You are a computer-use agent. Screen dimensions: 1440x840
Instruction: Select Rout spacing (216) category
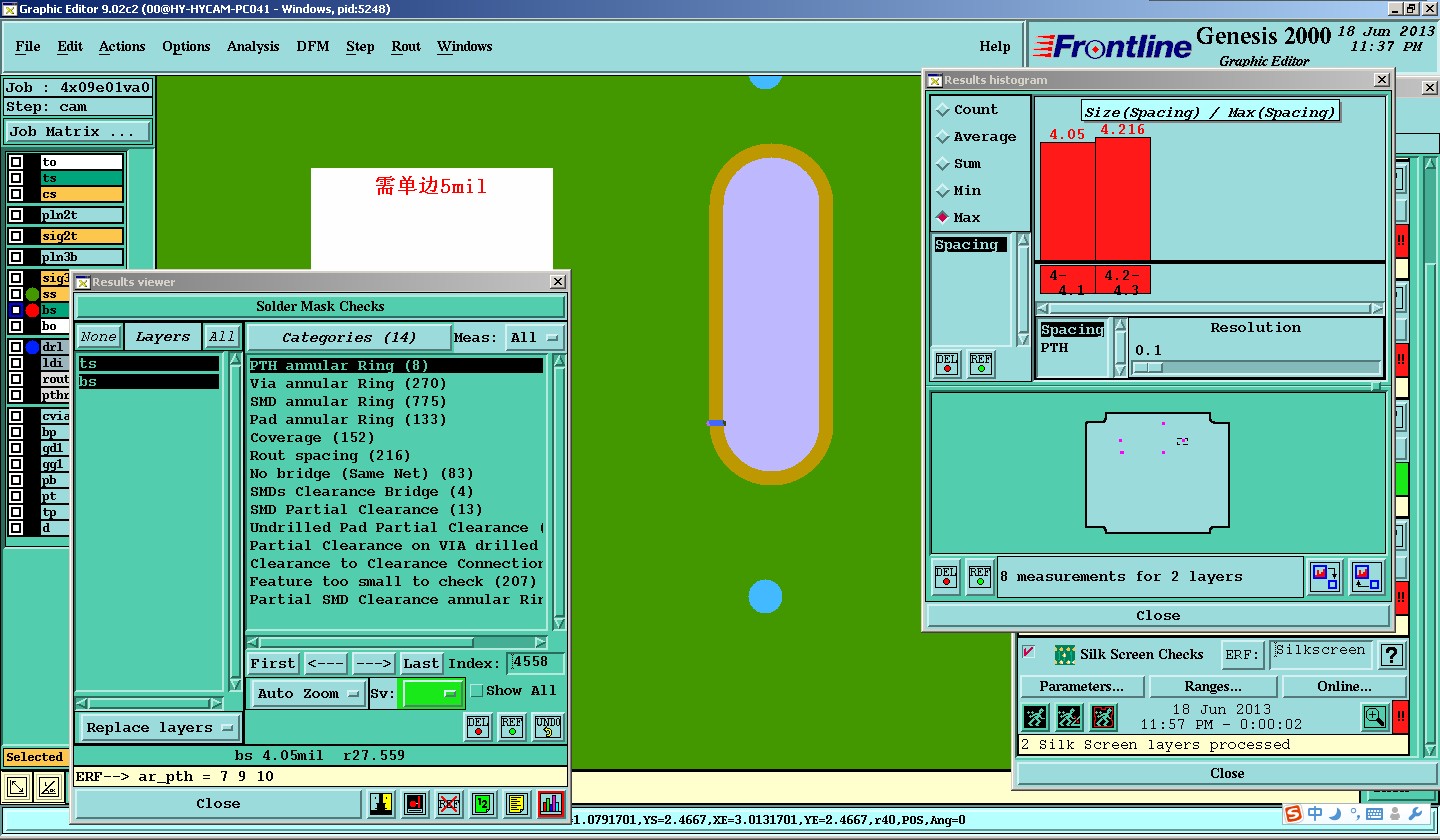[x=330, y=456]
